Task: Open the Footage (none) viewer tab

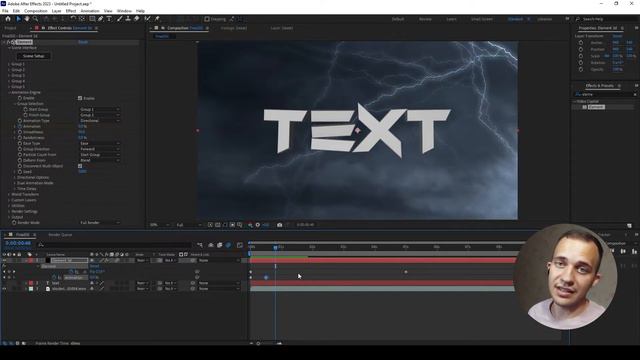Action: pyautogui.click(x=234, y=28)
